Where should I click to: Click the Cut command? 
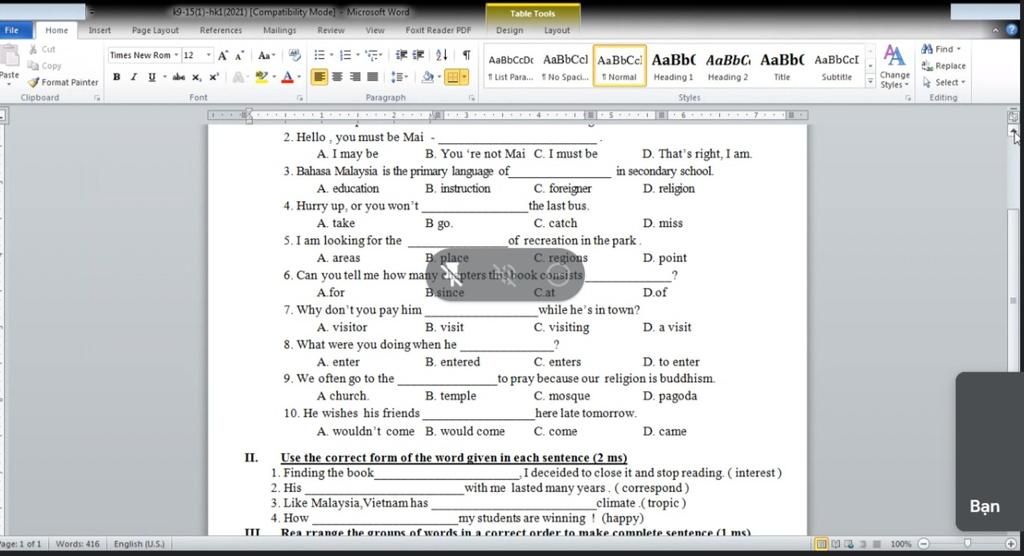tap(42, 49)
